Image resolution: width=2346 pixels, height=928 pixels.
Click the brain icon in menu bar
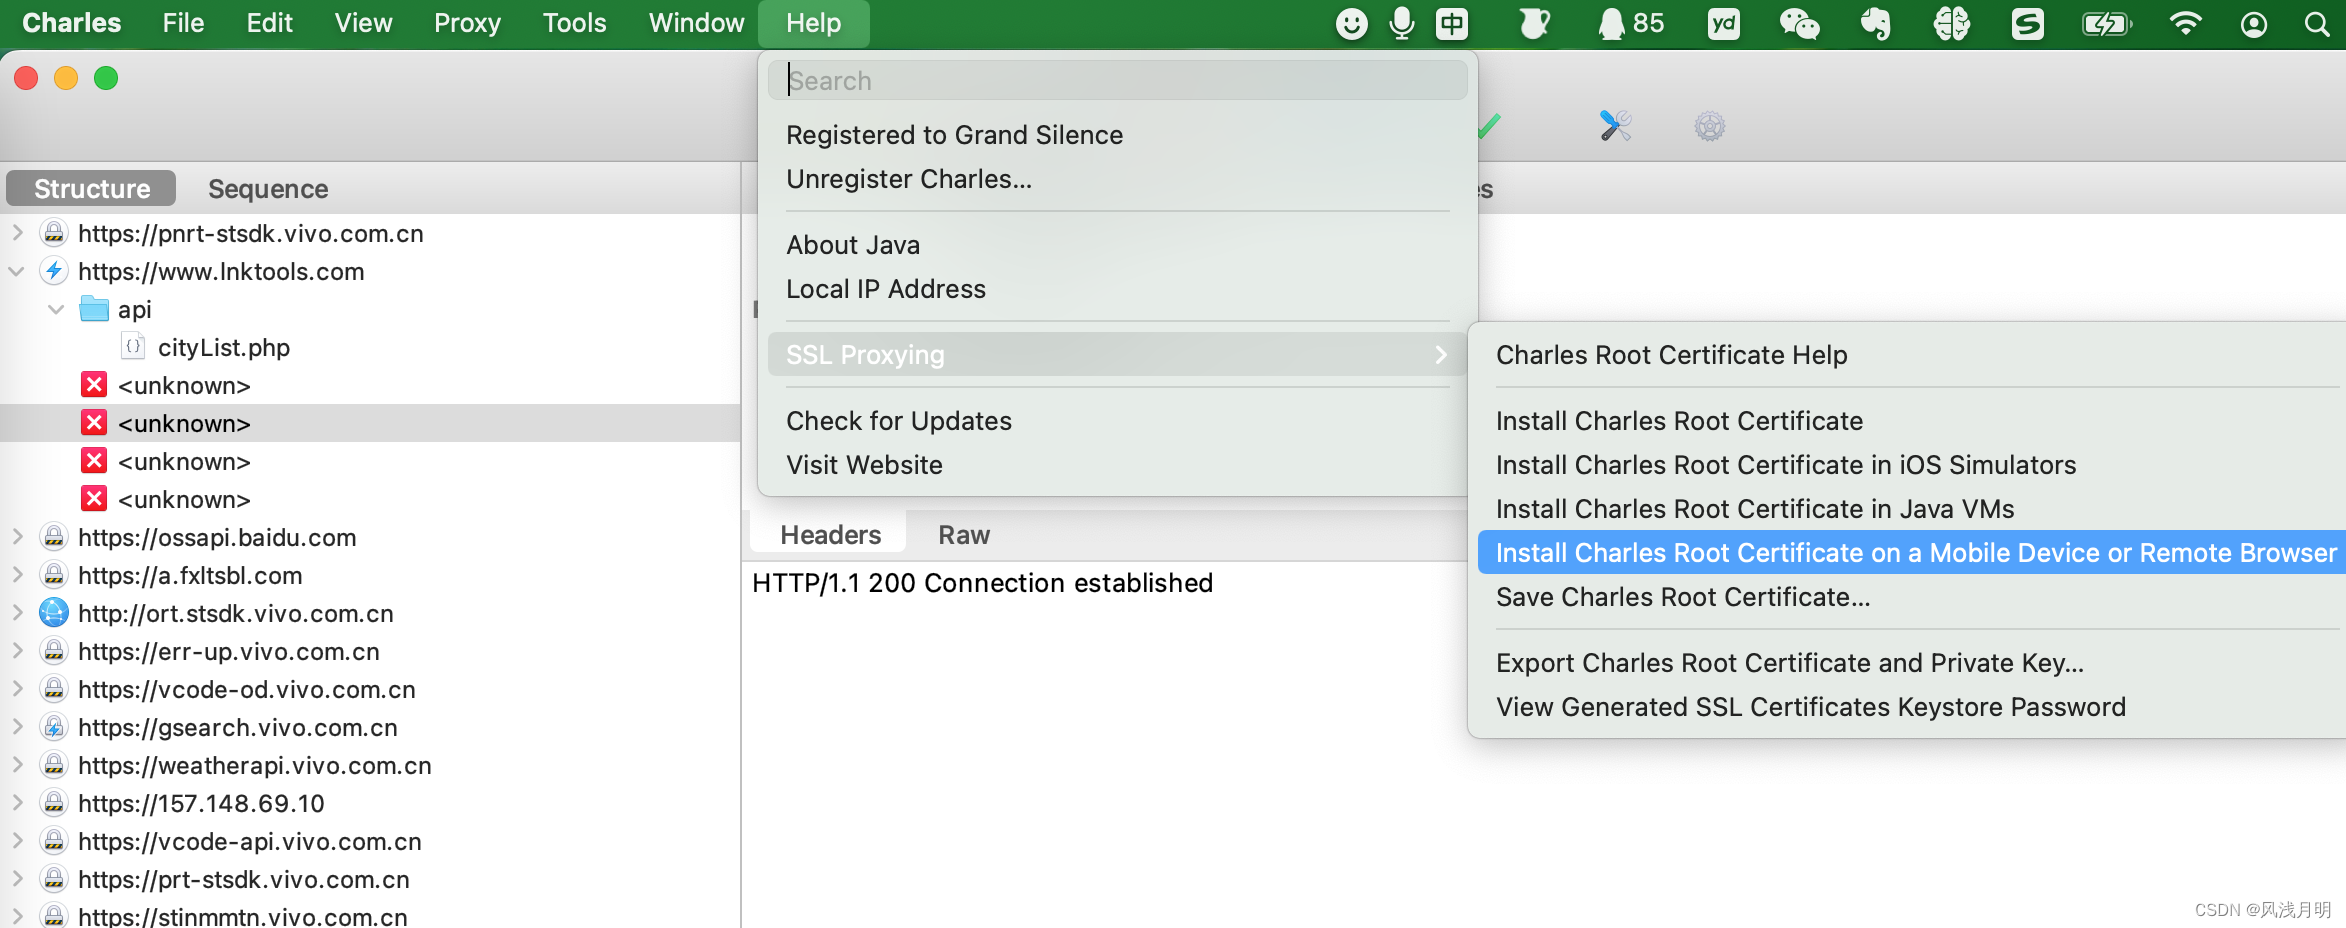(1951, 23)
